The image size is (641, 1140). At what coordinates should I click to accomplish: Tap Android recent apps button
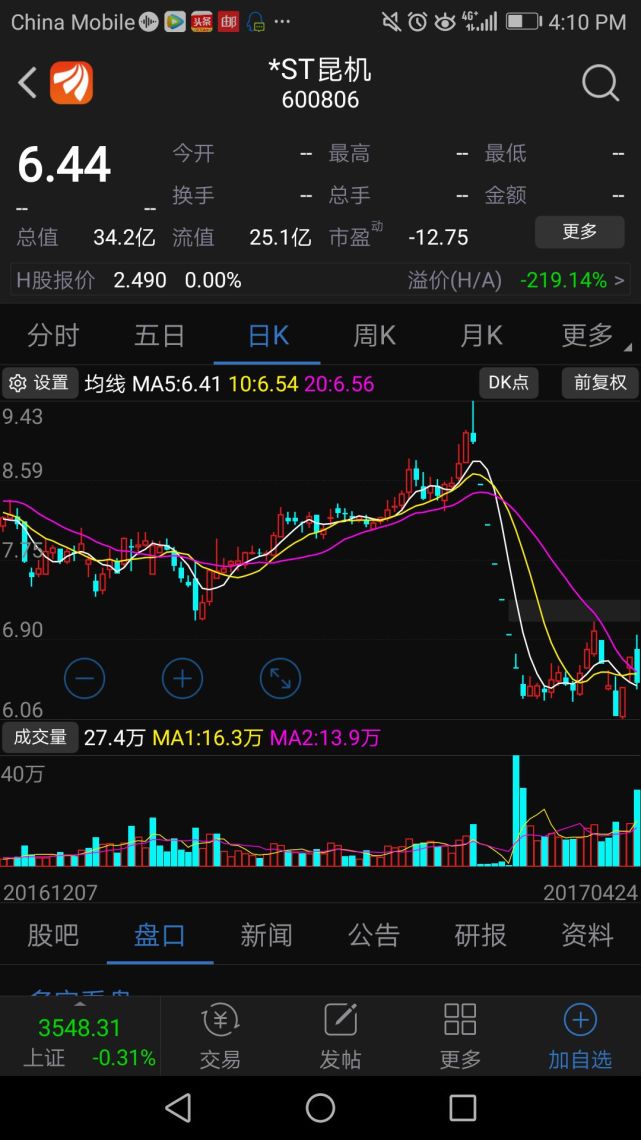click(462, 1108)
